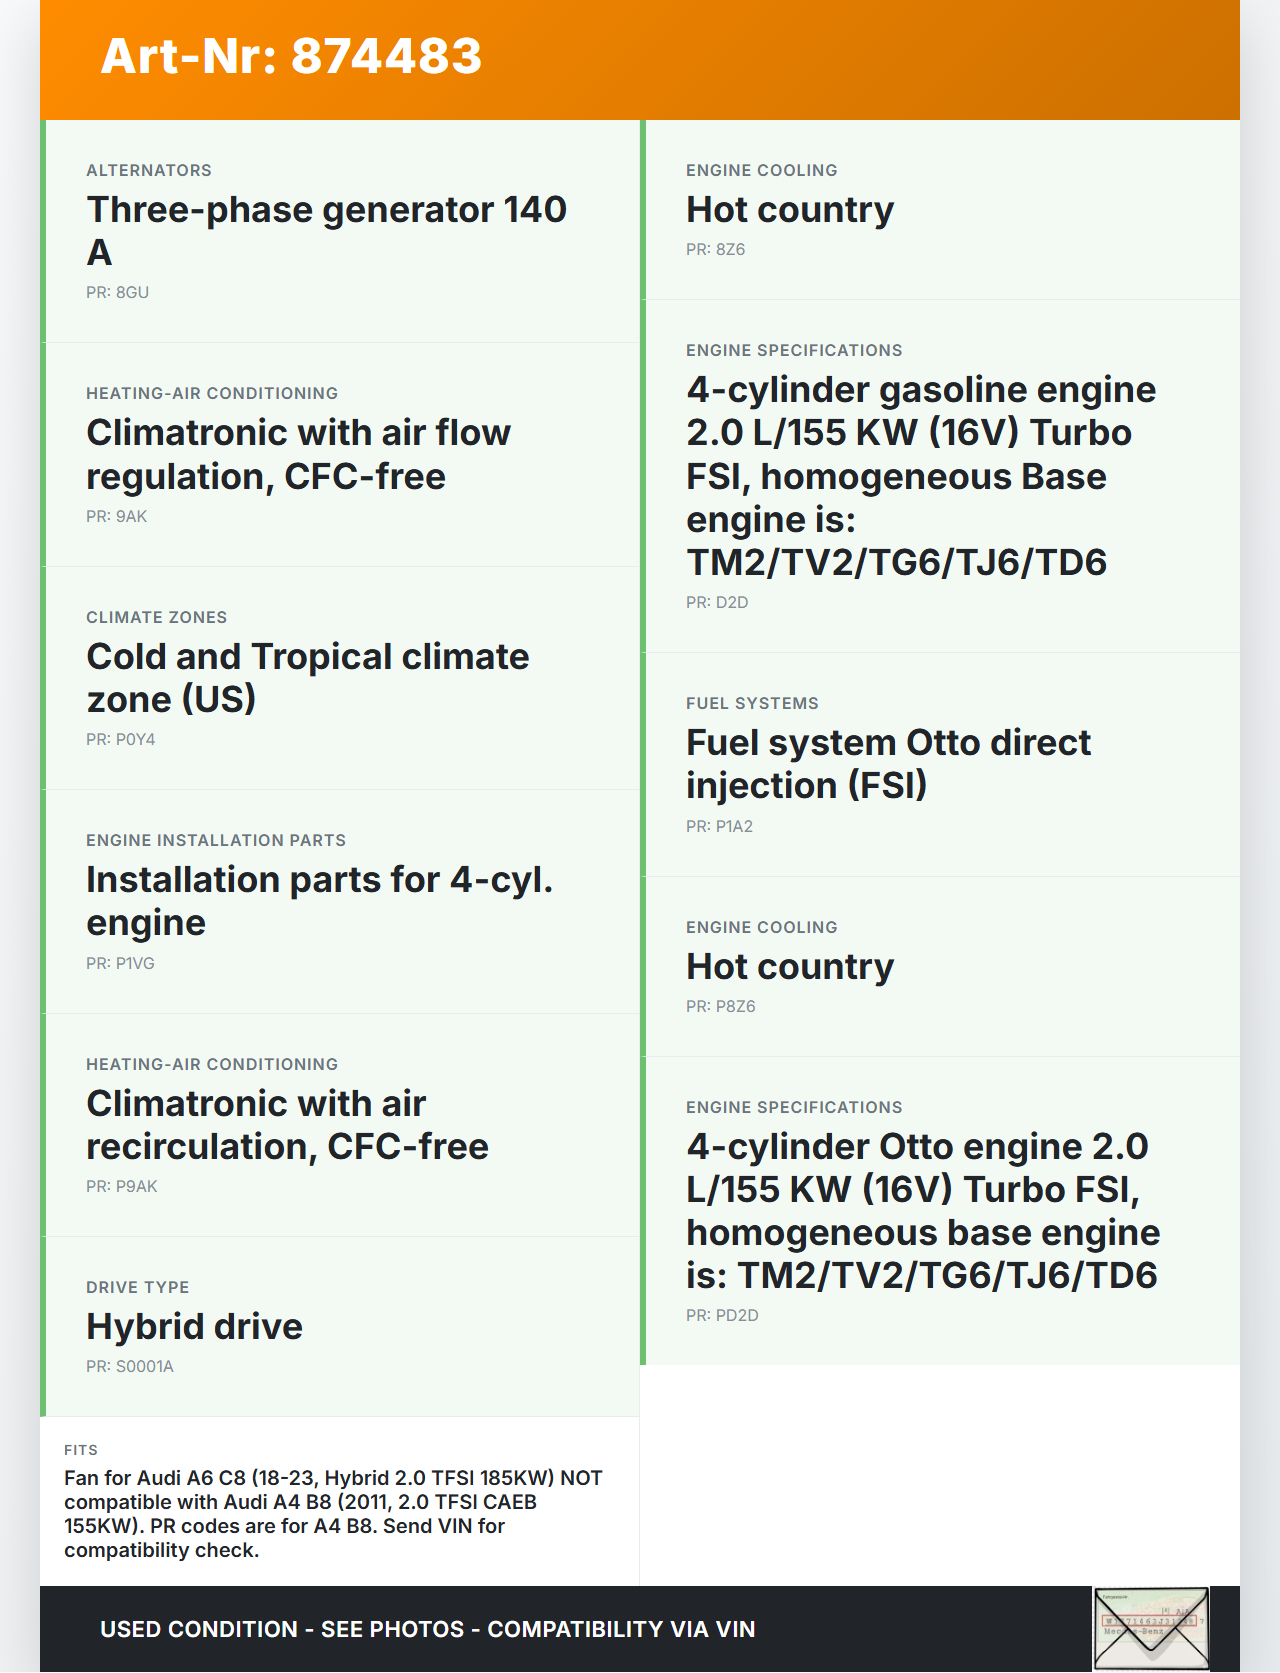
Task: Select Cold and Tropical climate zone card
Action: 307,677
